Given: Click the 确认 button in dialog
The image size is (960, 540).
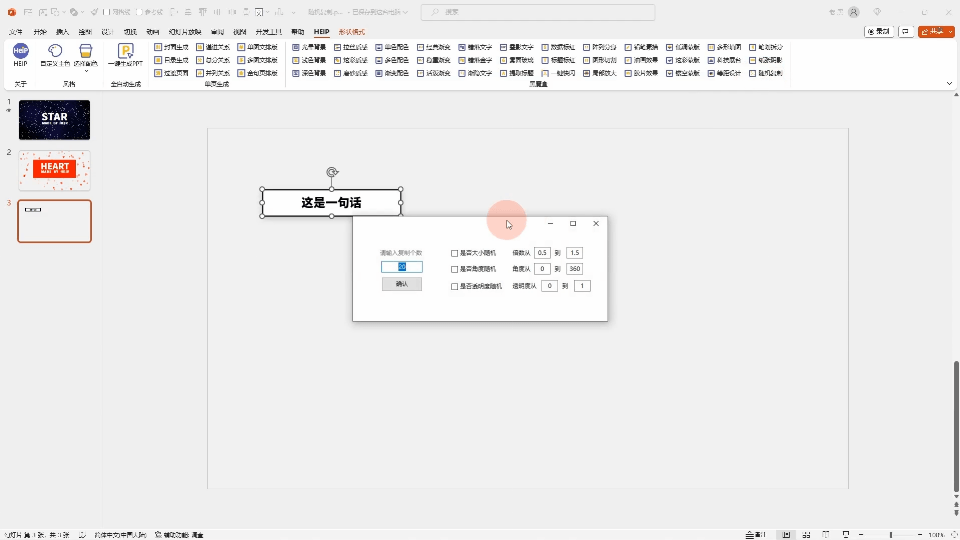Looking at the screenshot, I should pos(402,284).
